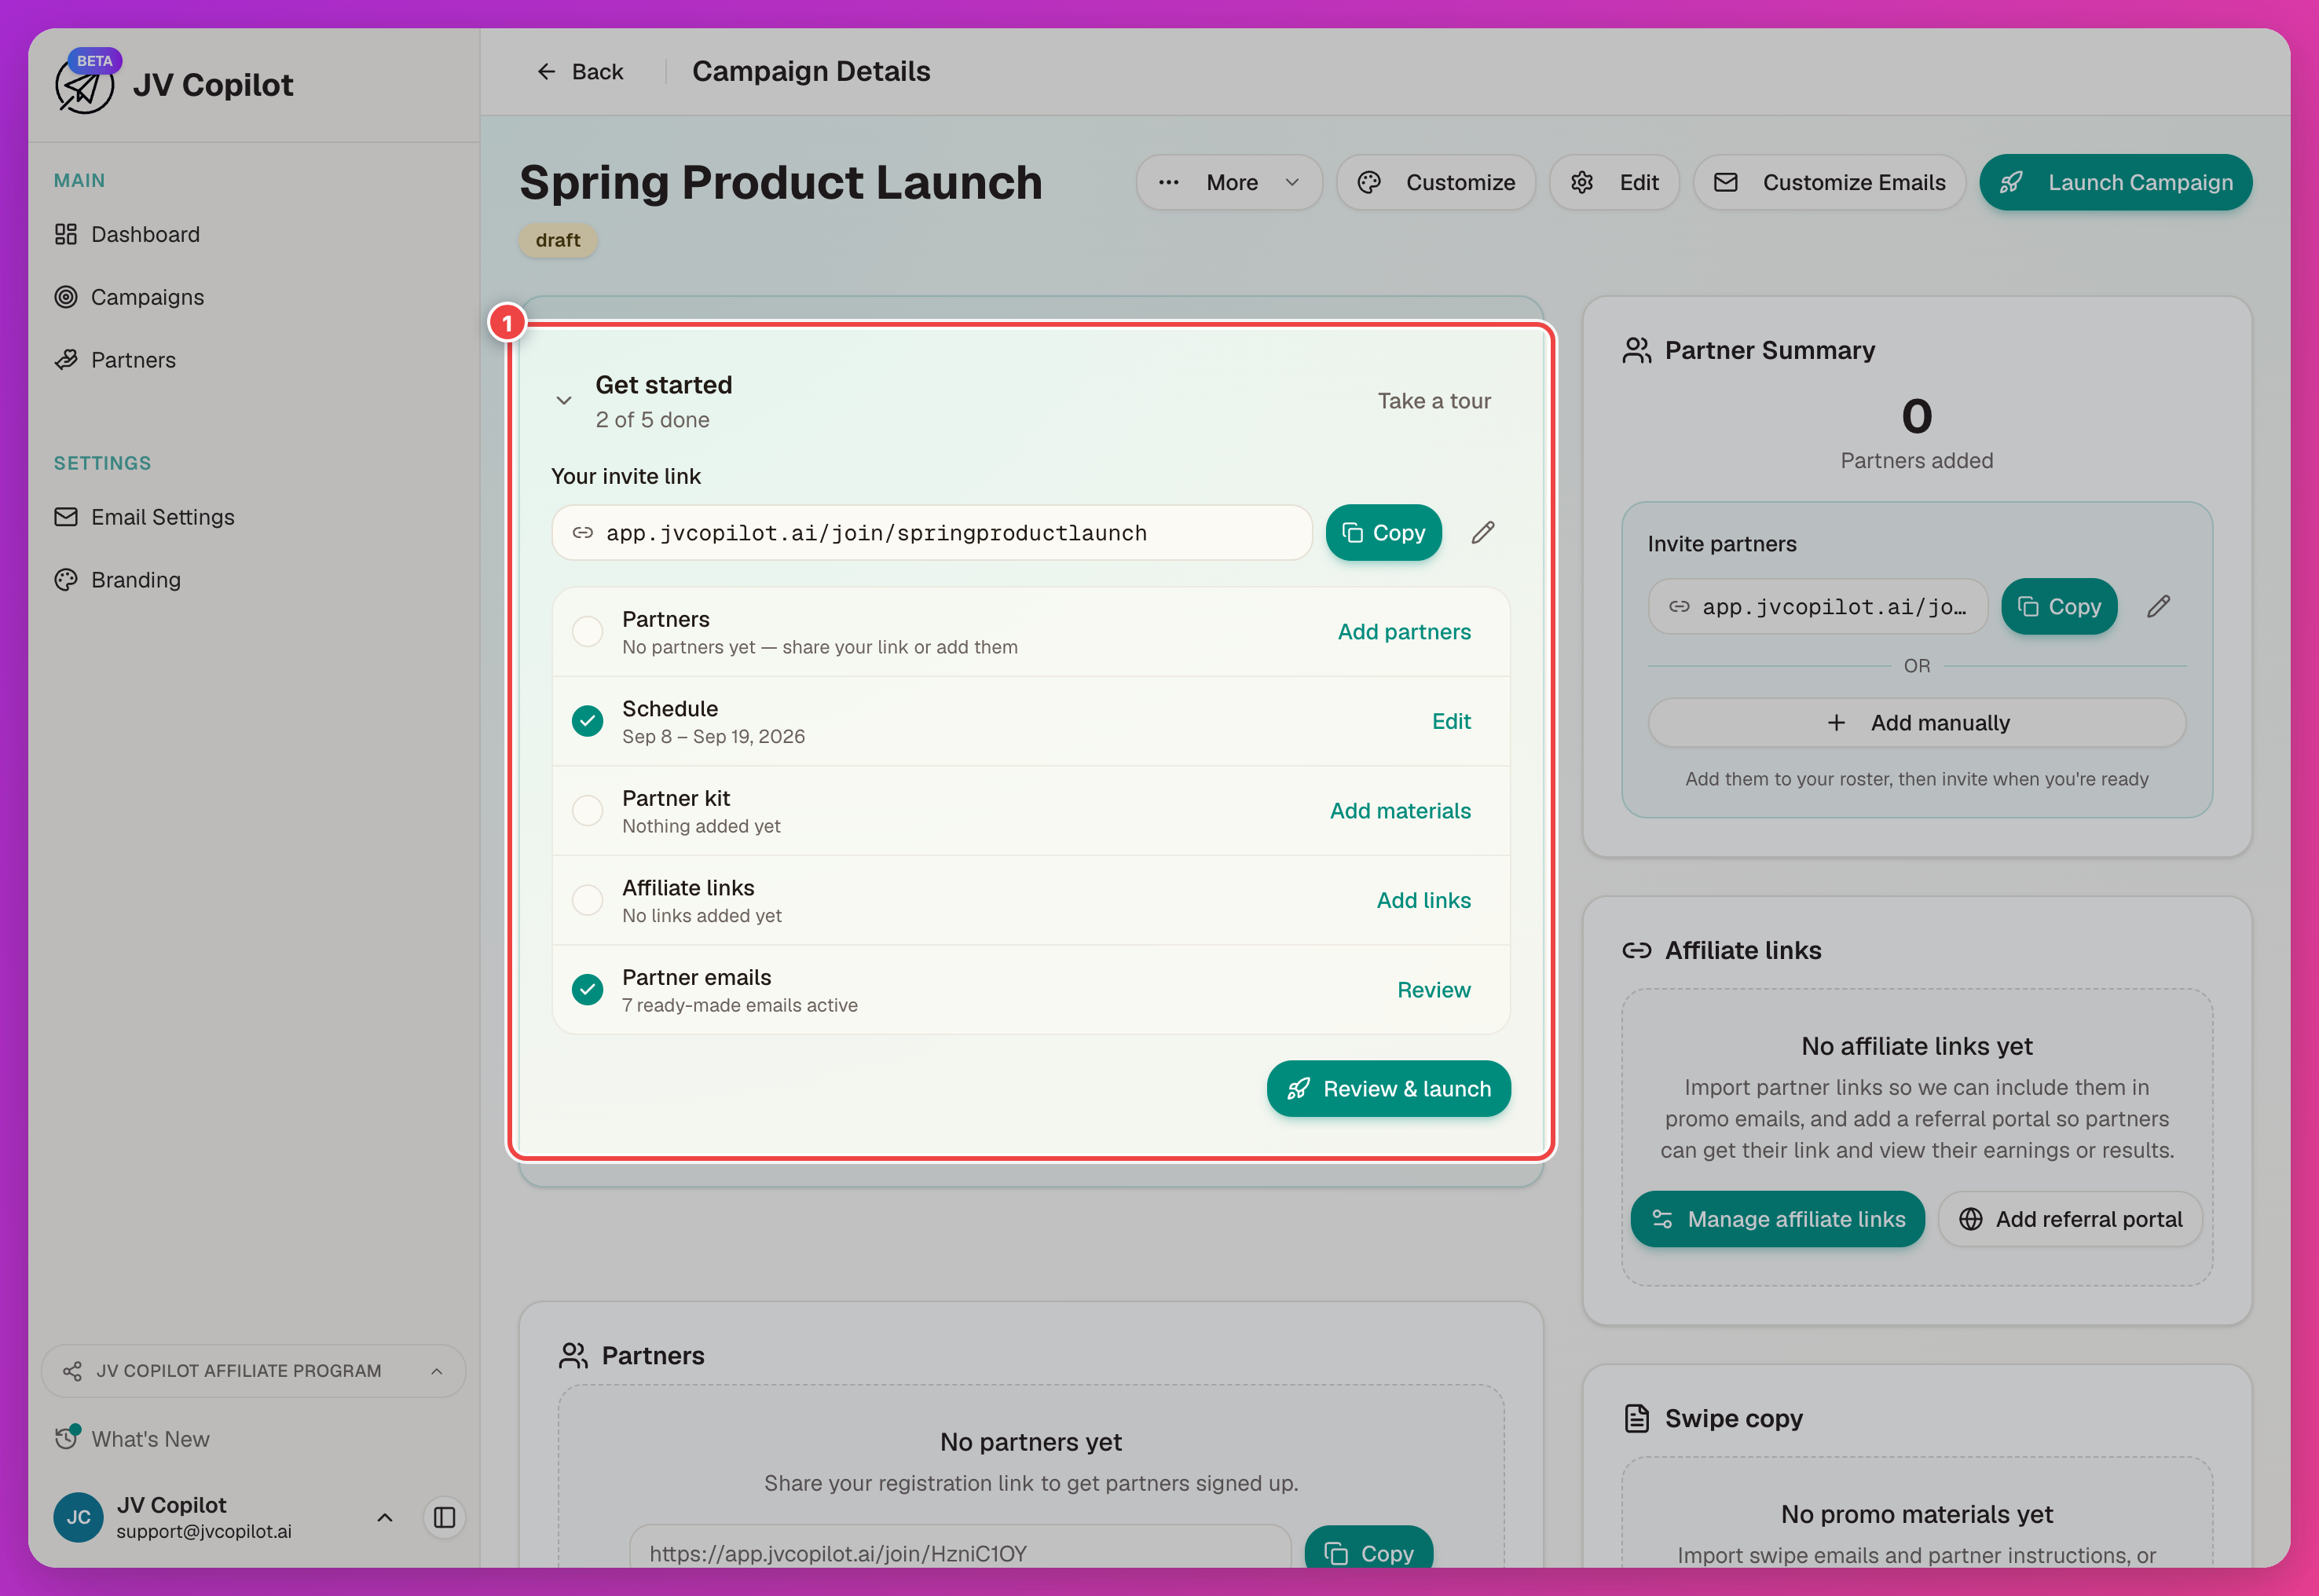Click the Partners section people icon
This screenshot has height=1596, width=2319.
[x=573, y=1356]
